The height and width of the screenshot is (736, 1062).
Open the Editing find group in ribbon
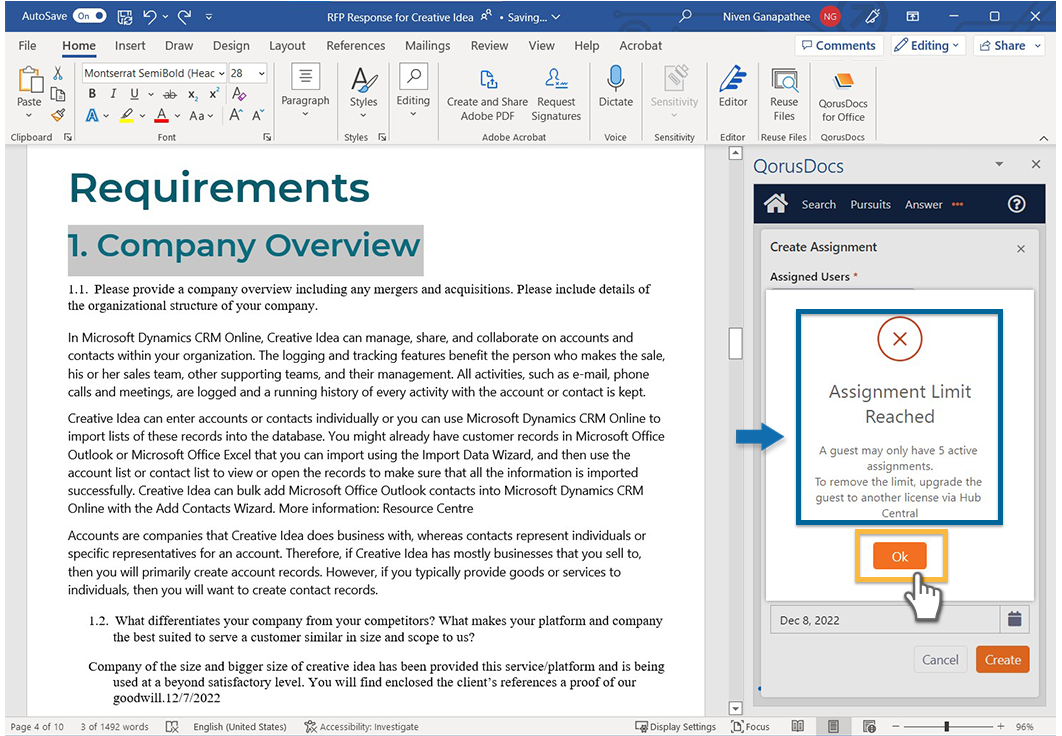(413, 91)
